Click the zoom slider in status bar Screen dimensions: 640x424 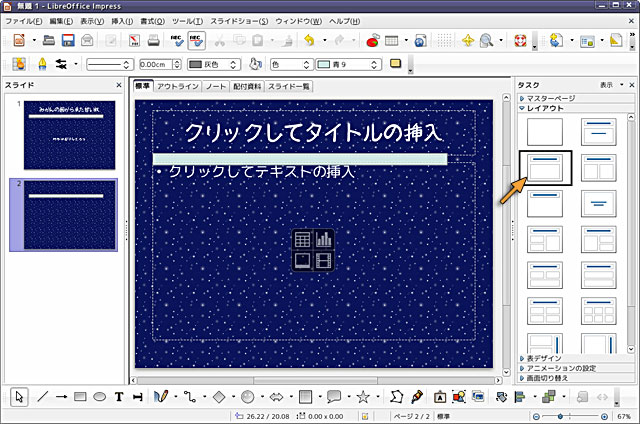[573, 415]
